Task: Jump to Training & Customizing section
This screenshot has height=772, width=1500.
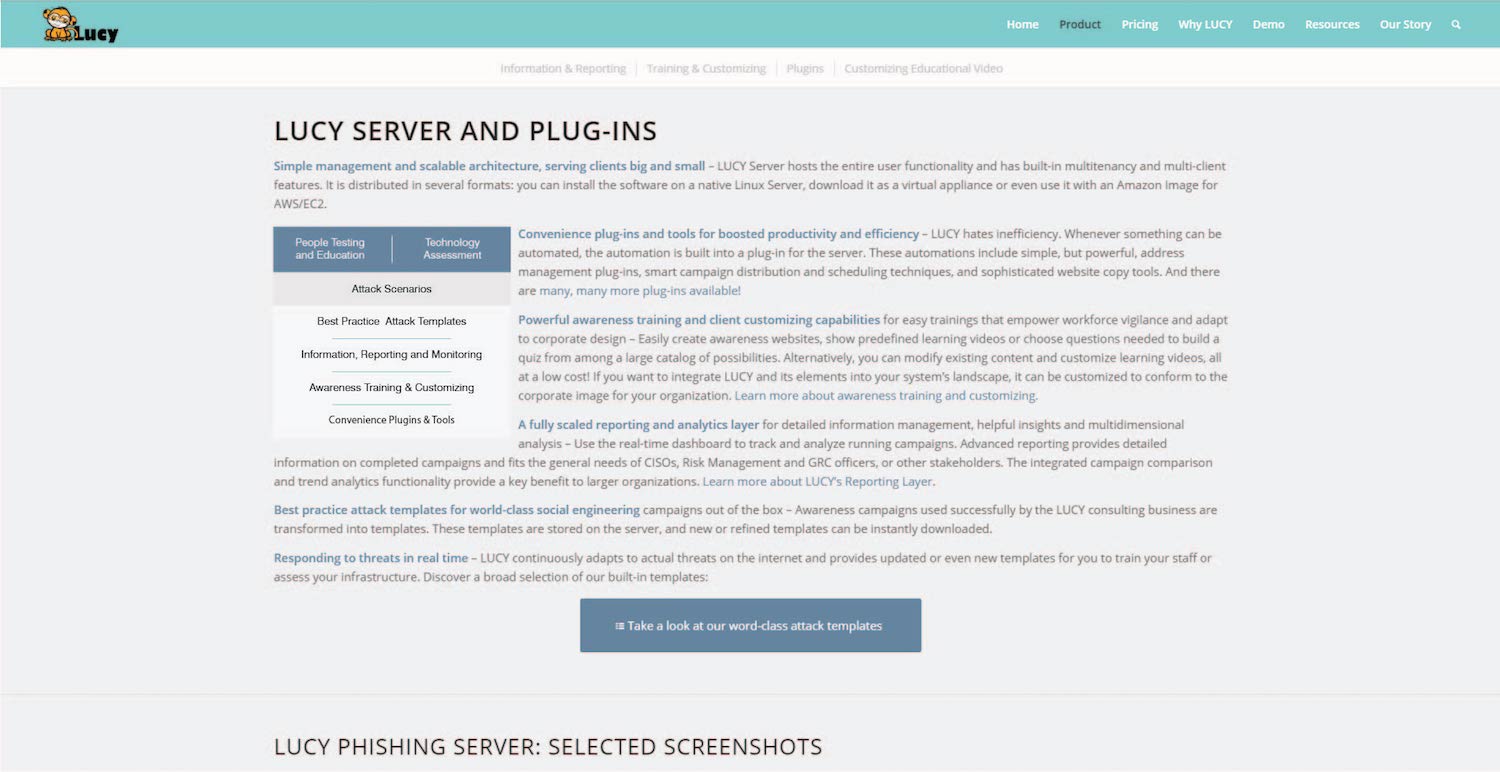Action: 706,69
